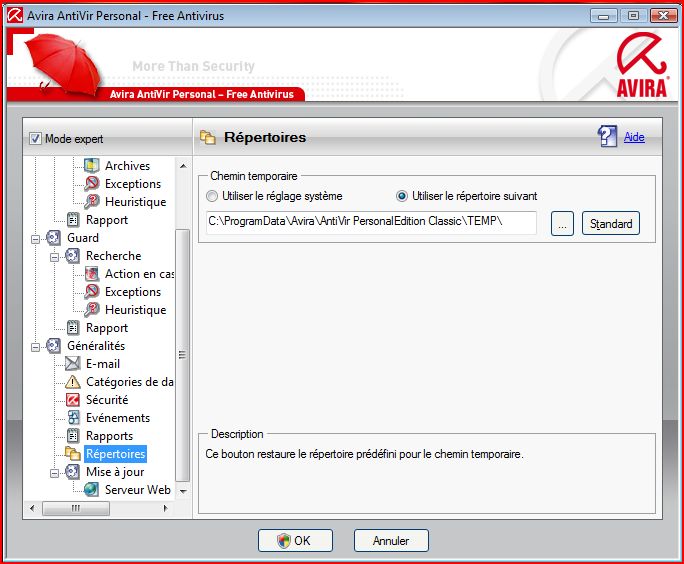Click the E-mail envelope icon
The width and height of the screenshot is (684, 564).
point(72,363)
